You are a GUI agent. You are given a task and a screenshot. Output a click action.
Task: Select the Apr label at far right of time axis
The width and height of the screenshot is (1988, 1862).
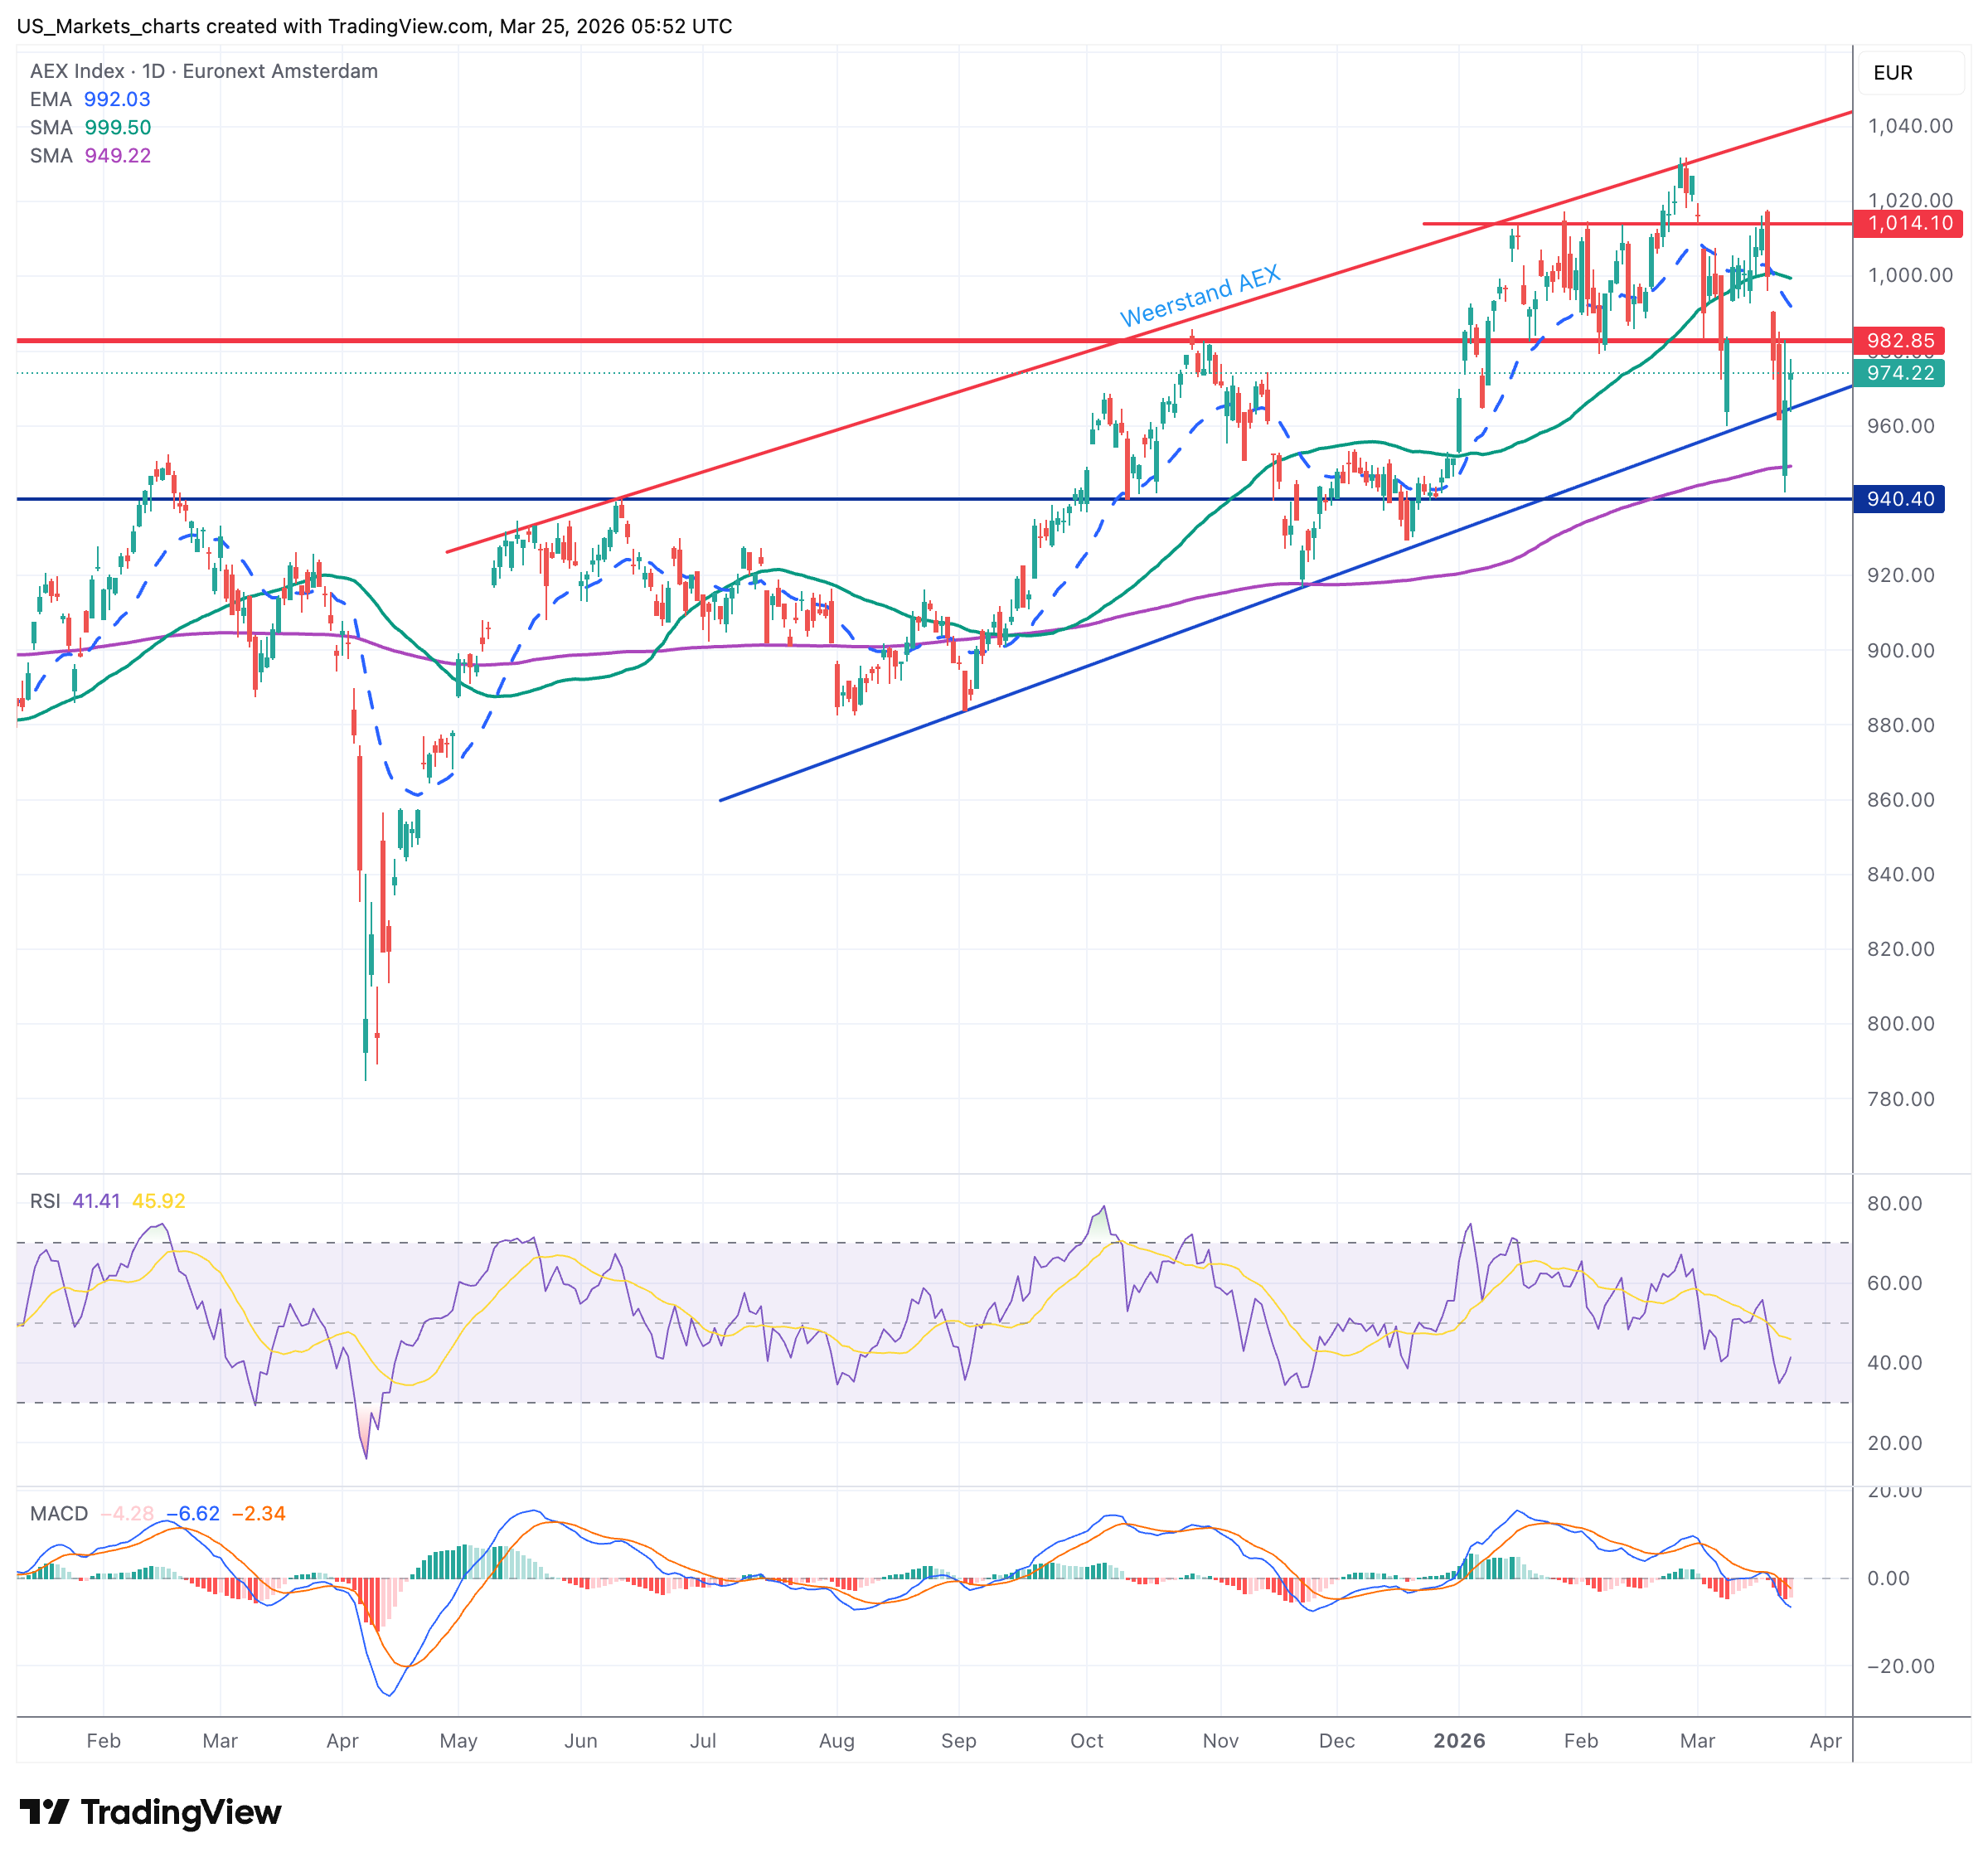coord(1825,1740)
